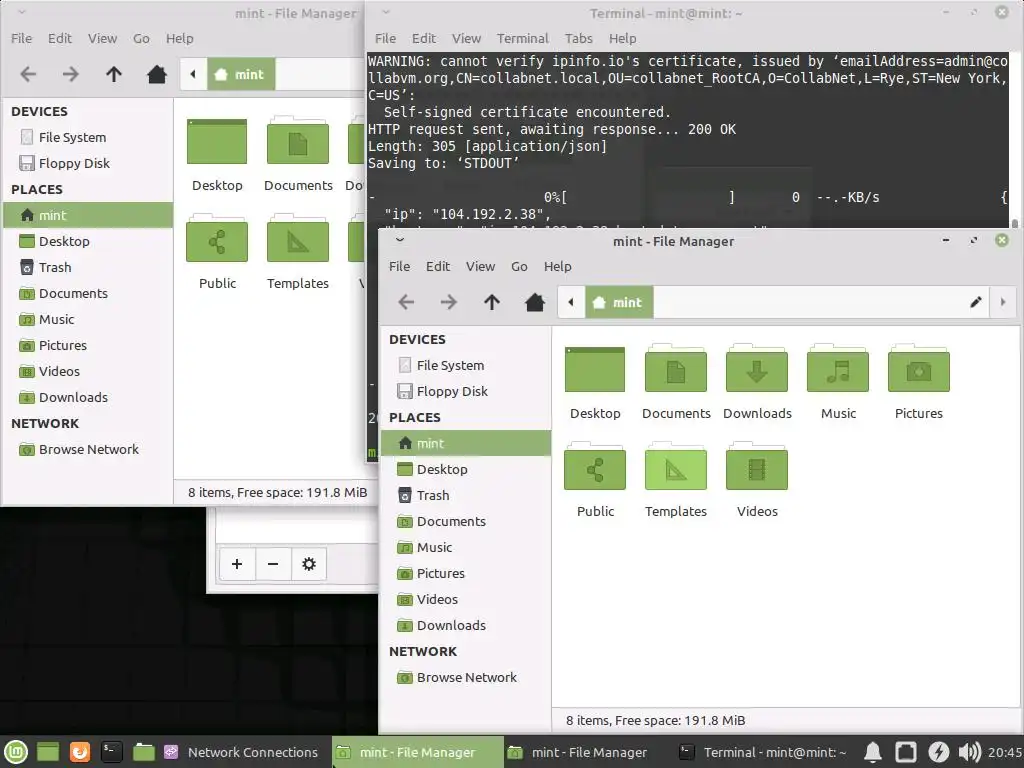1024x768 pixels.
Task: Open Documents folder icon in front File Manager
Action: tap(676, 370)
